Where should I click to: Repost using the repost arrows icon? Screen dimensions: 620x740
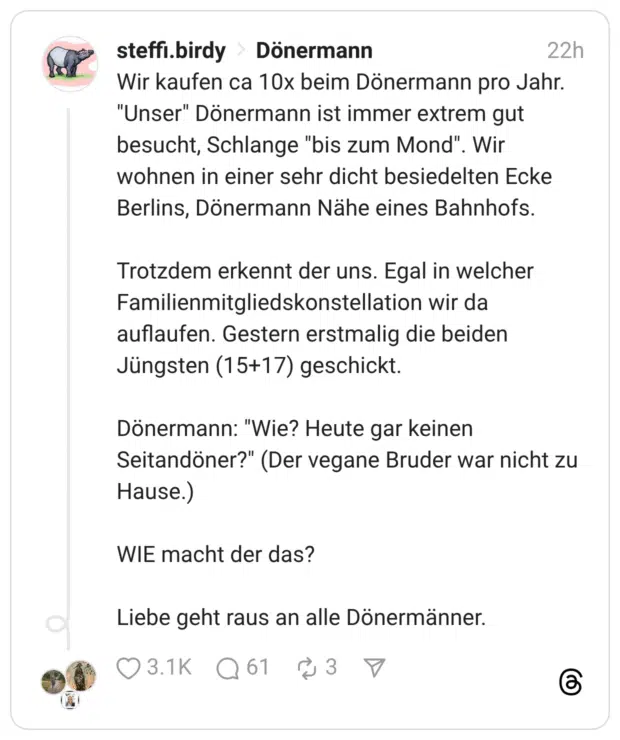pos(306,667)
